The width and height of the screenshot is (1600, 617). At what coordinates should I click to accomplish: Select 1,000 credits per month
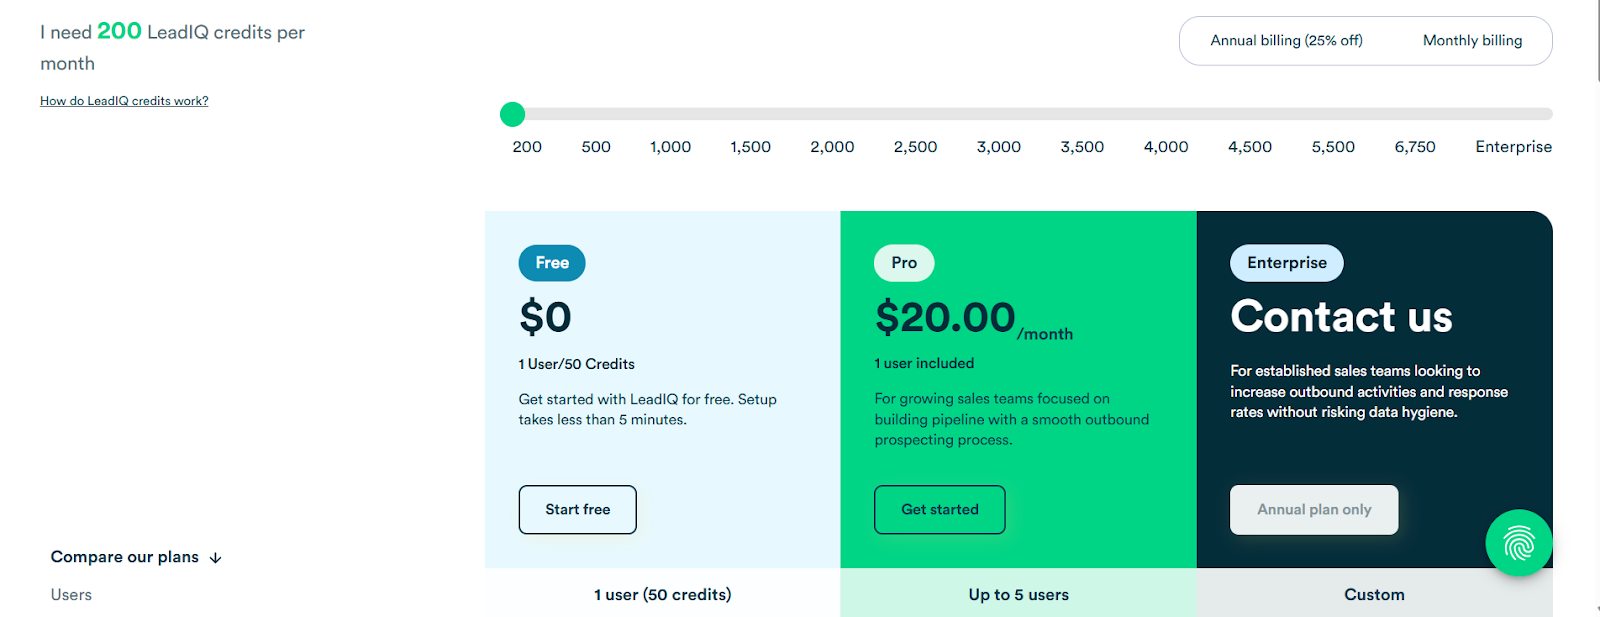coord(670,146)
